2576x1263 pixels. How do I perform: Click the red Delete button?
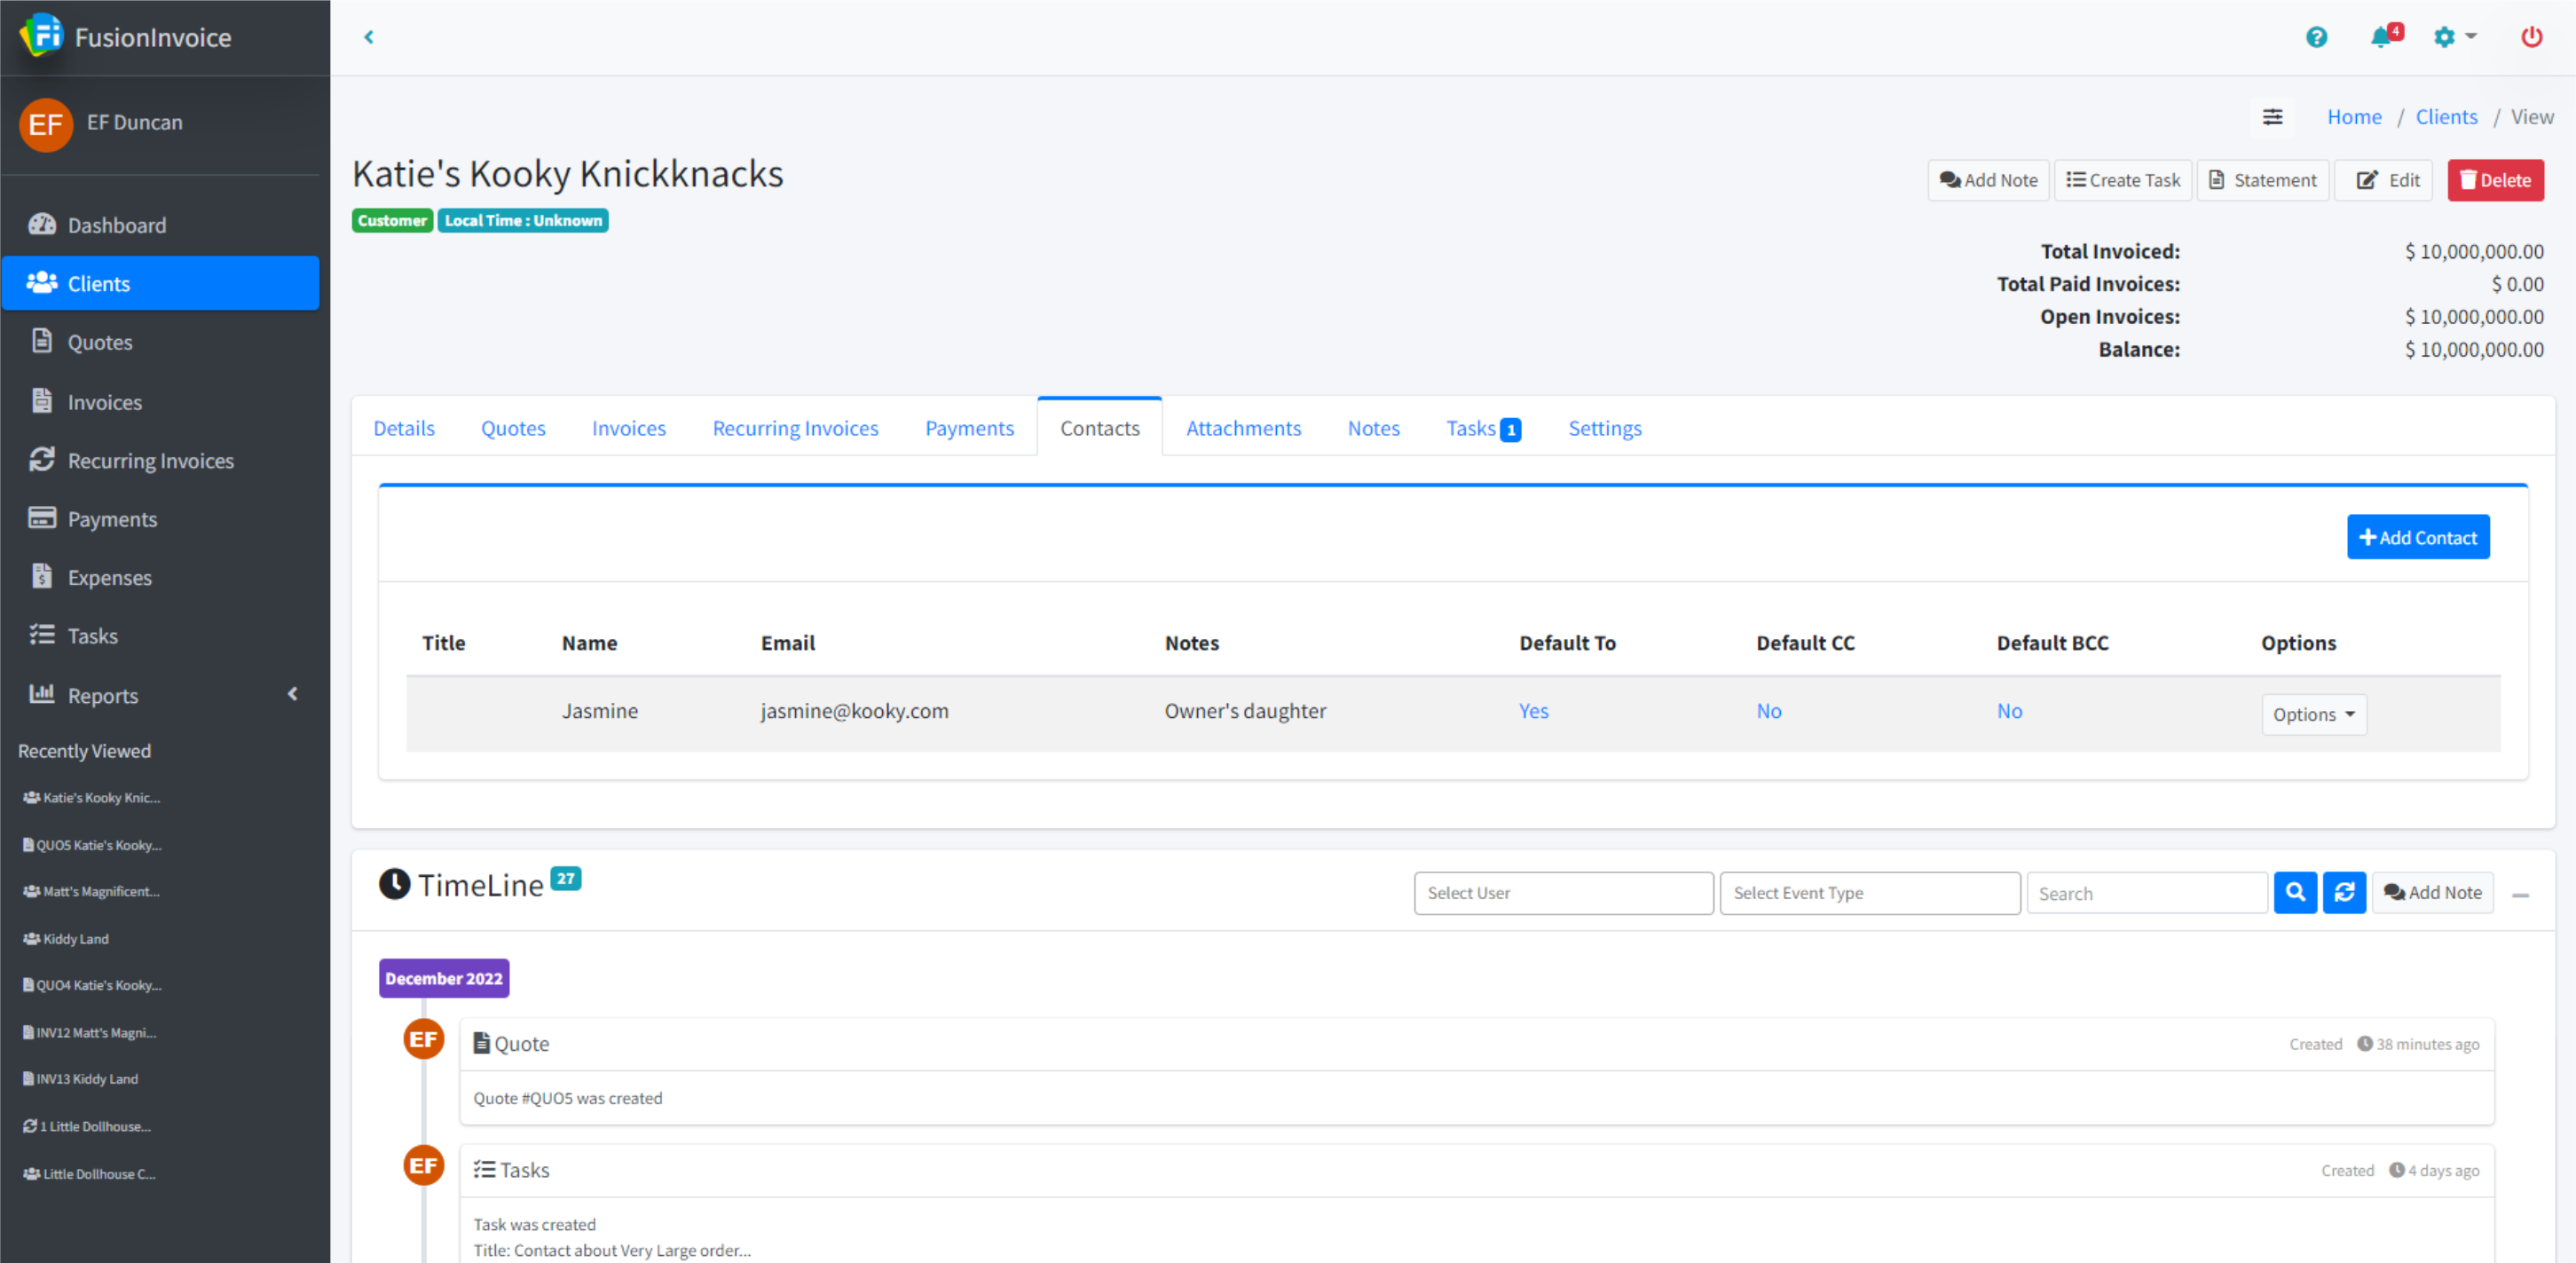click(x=2494, y=180)
